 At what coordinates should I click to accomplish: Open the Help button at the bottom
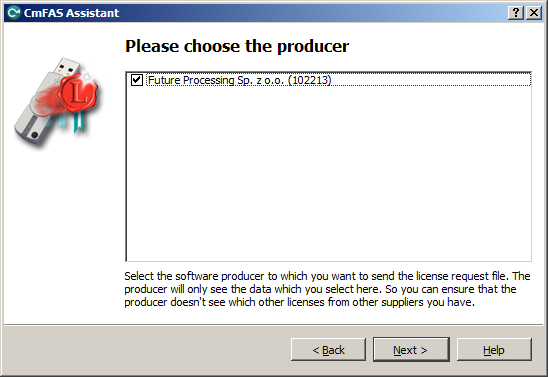coord(494,349)
